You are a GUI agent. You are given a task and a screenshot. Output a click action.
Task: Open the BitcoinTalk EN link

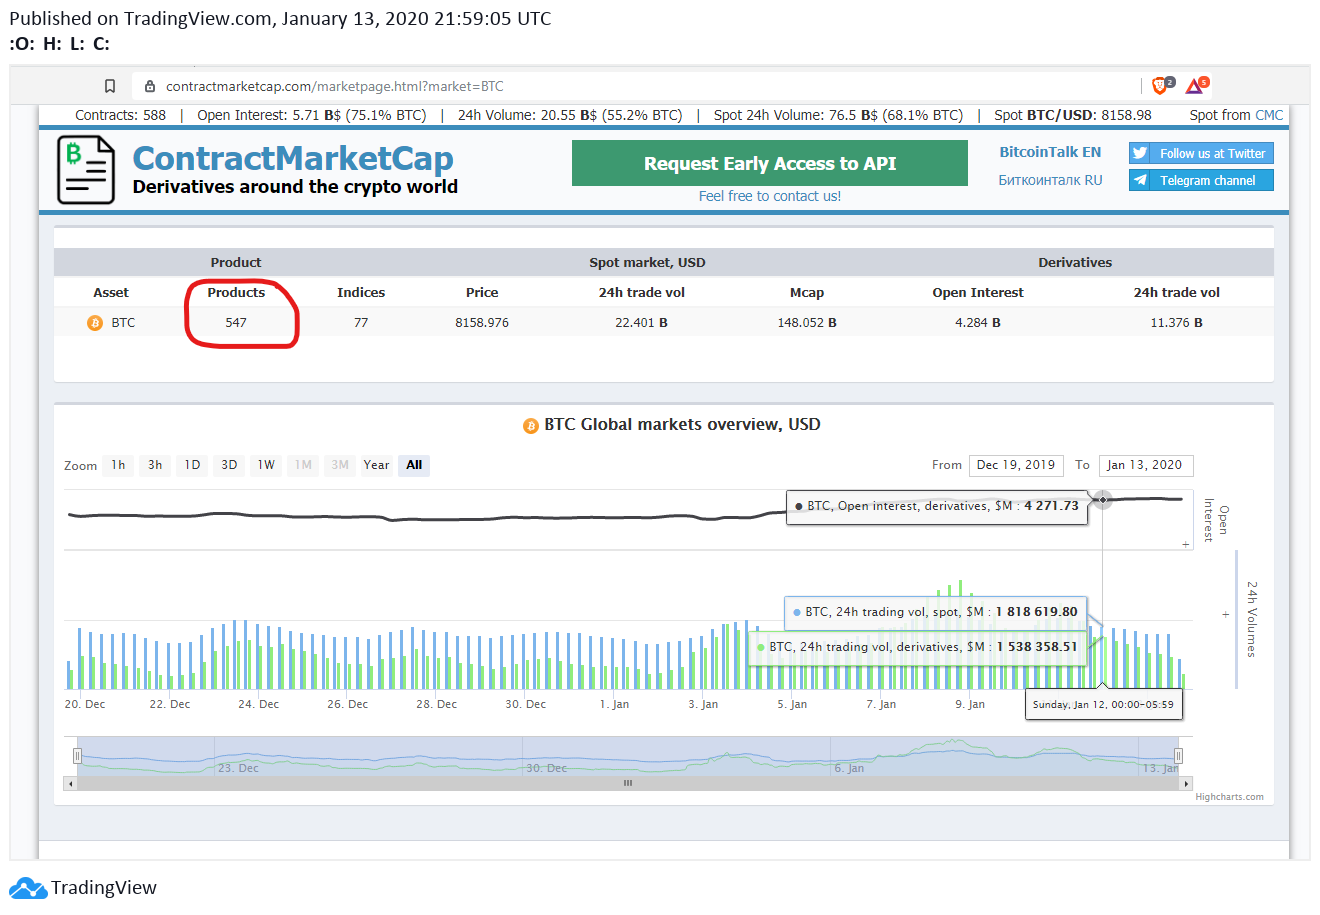(x=1050, y=152)
